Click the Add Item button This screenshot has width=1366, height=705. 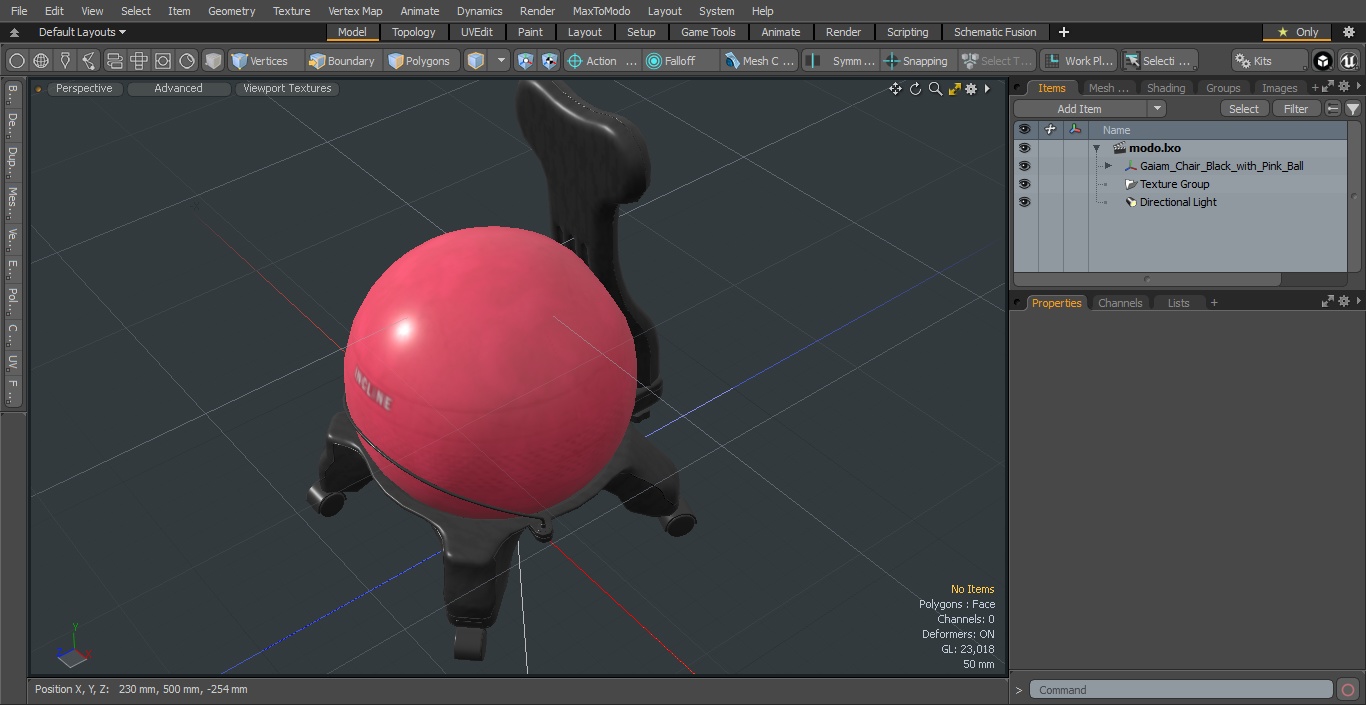pyautogui.click(x=1080, y=109)
